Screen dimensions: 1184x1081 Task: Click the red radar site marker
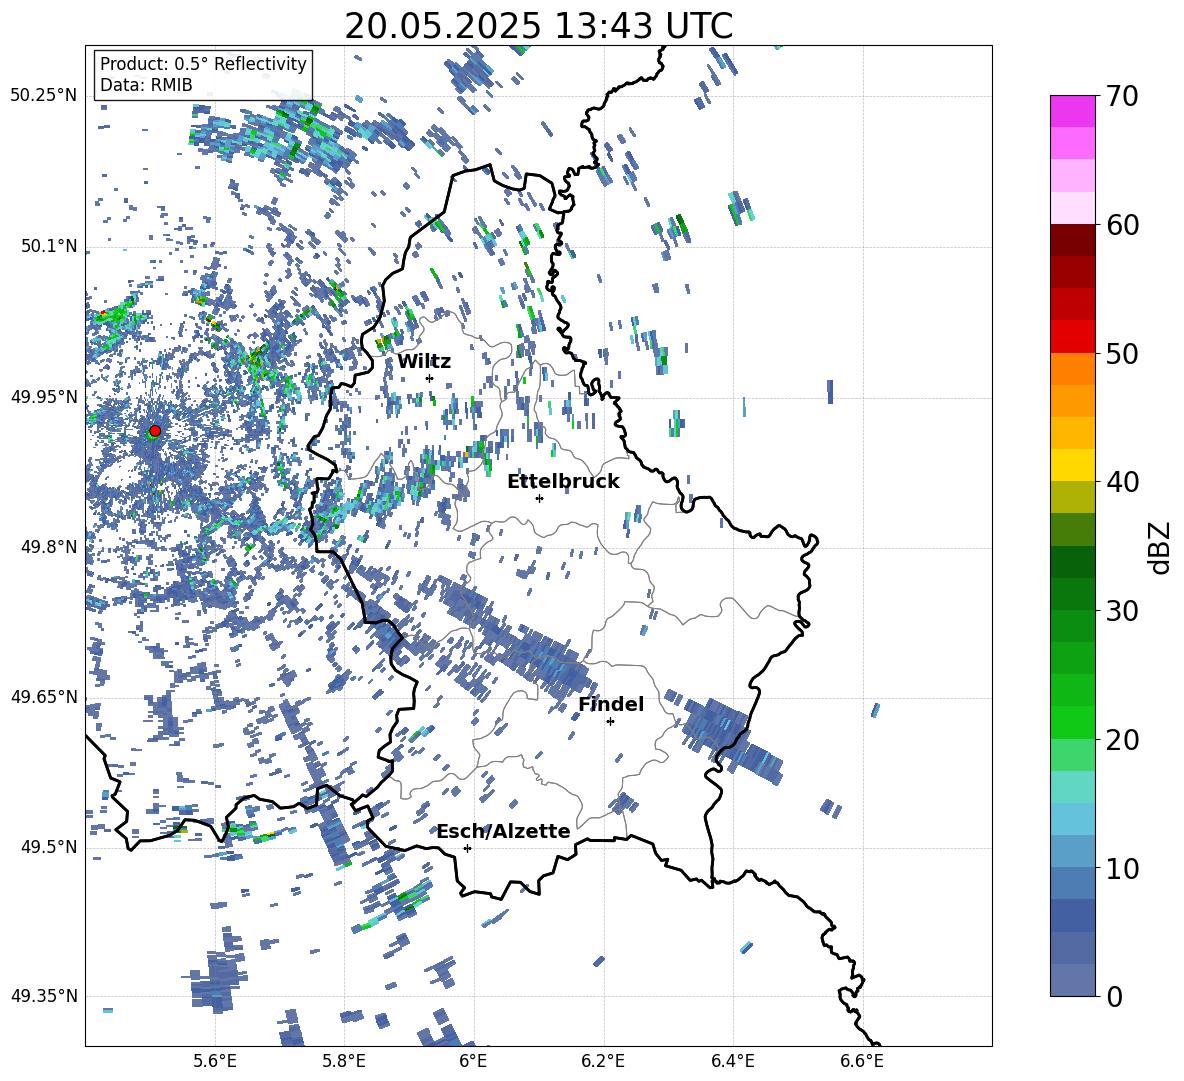point(155,430)
